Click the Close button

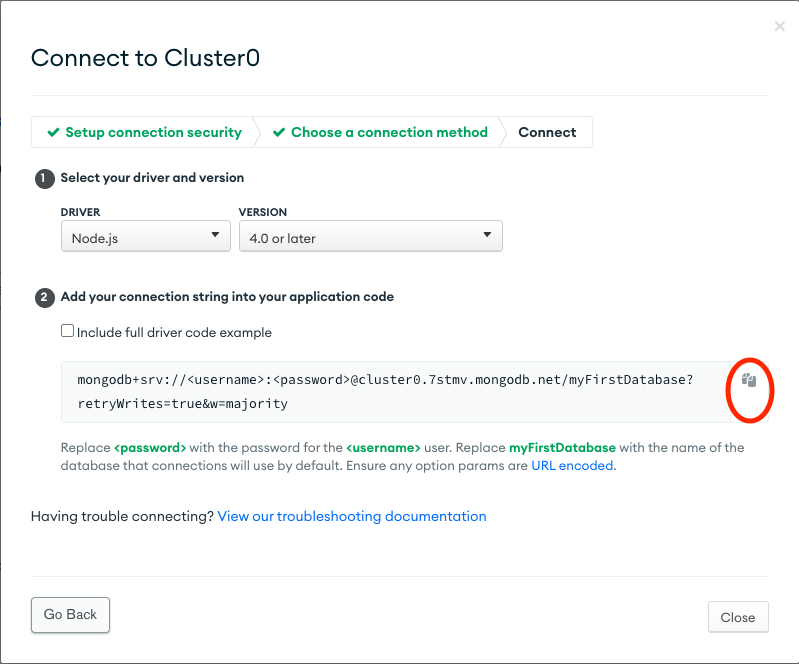[738, 617]
